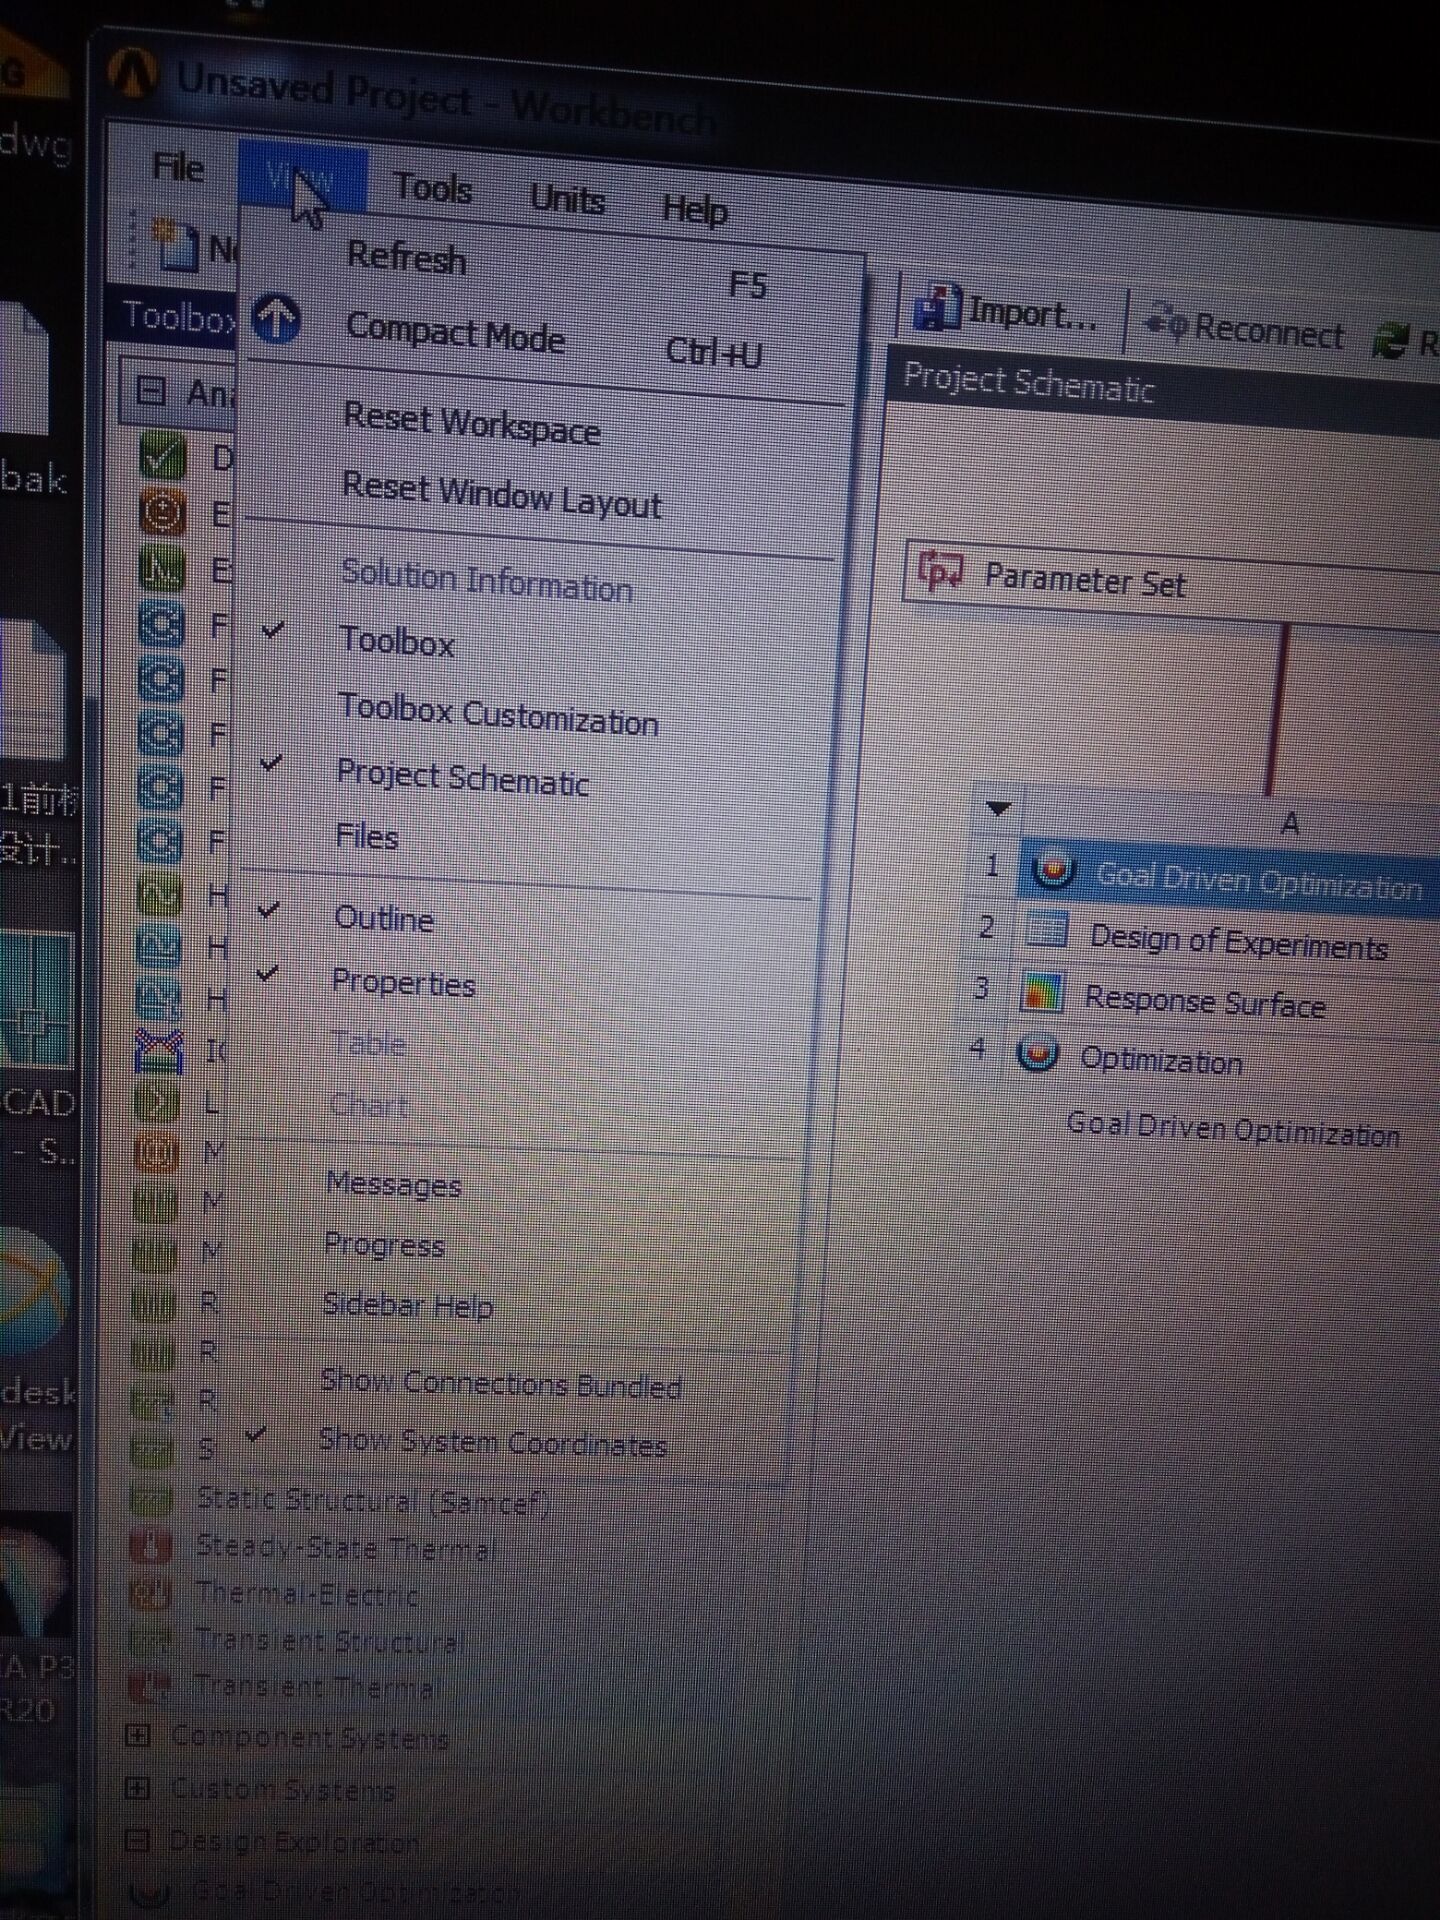
Task: Open the system A dropdown arrow menu
Action: (998, 808)
